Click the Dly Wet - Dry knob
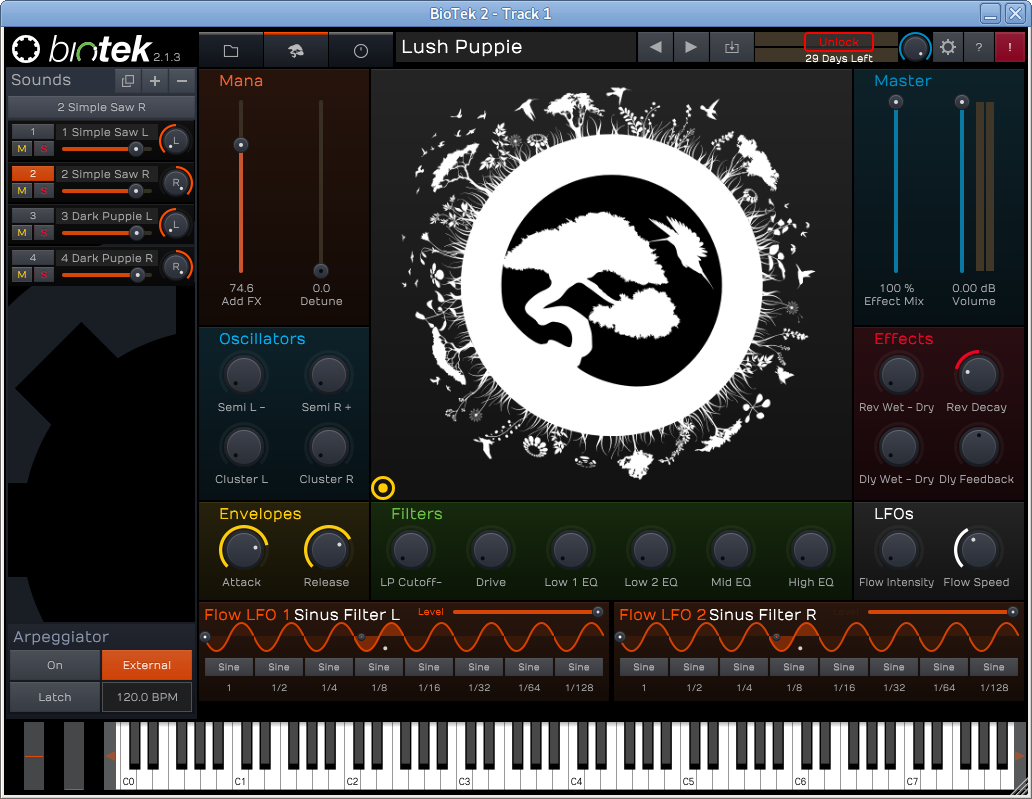Image resolution: width=1032 pixels, height=799 pixels. (898, 447)
